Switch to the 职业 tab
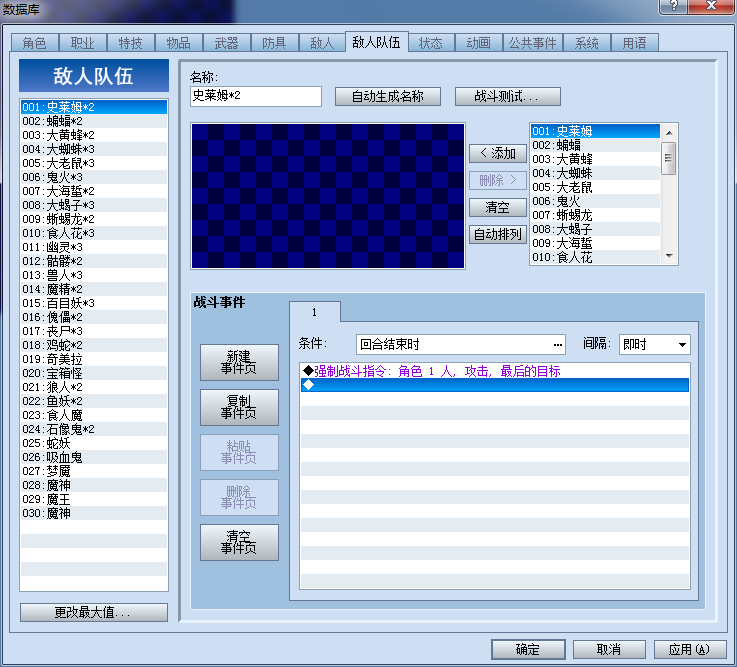Screen dimensions: 737x667 click(x=82, y=43)
